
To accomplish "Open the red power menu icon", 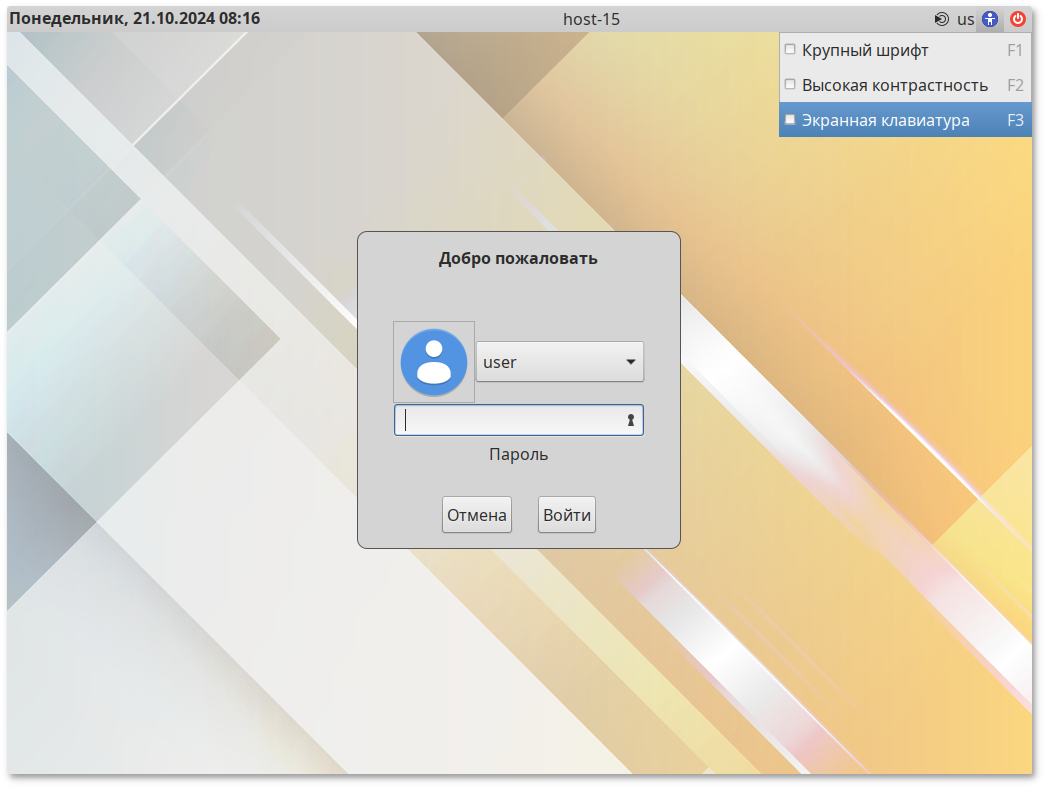I will point(1018,19).
